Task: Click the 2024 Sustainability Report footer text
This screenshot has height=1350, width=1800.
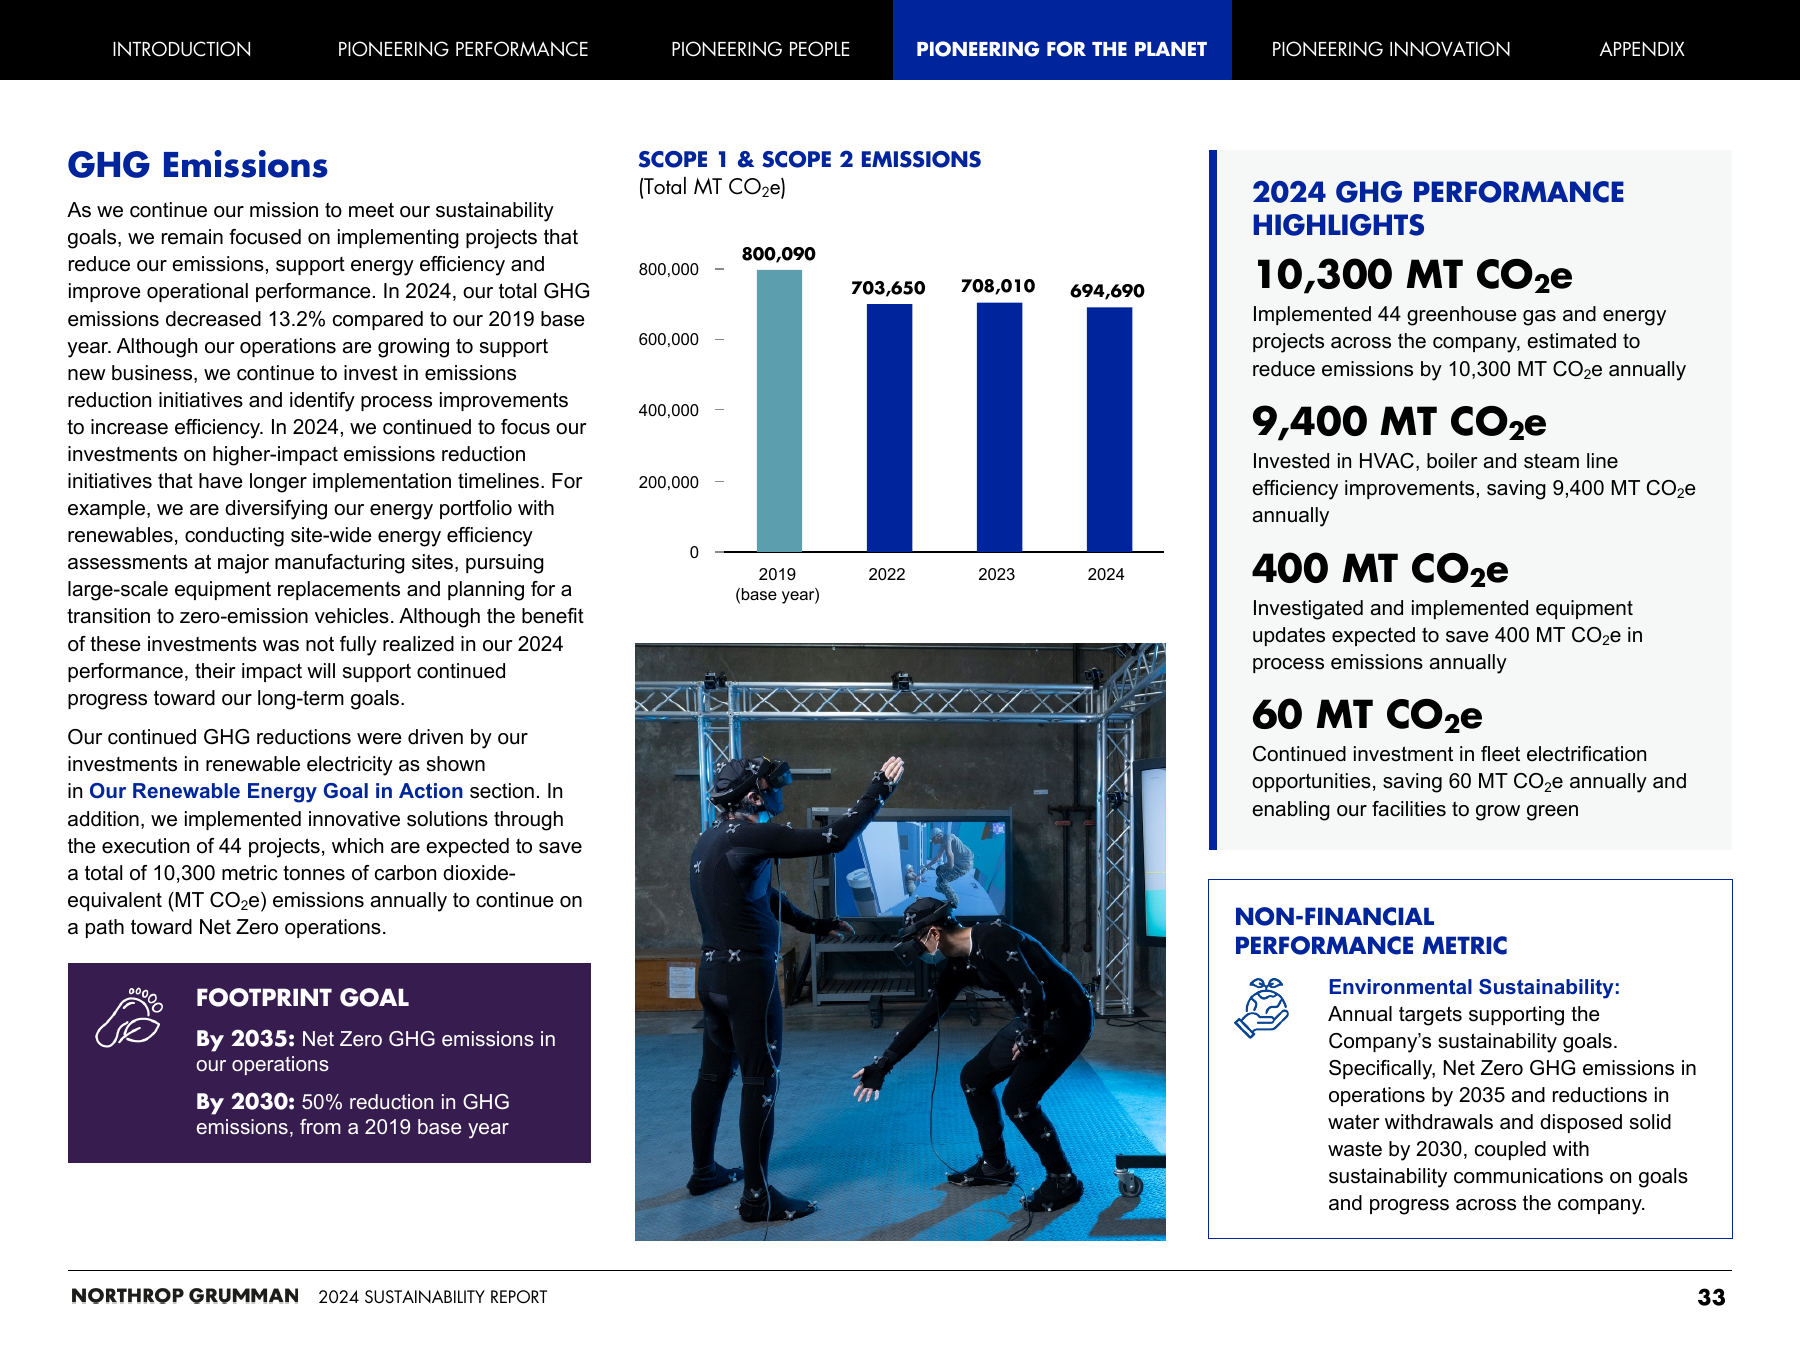Action: coord(433,1297)
